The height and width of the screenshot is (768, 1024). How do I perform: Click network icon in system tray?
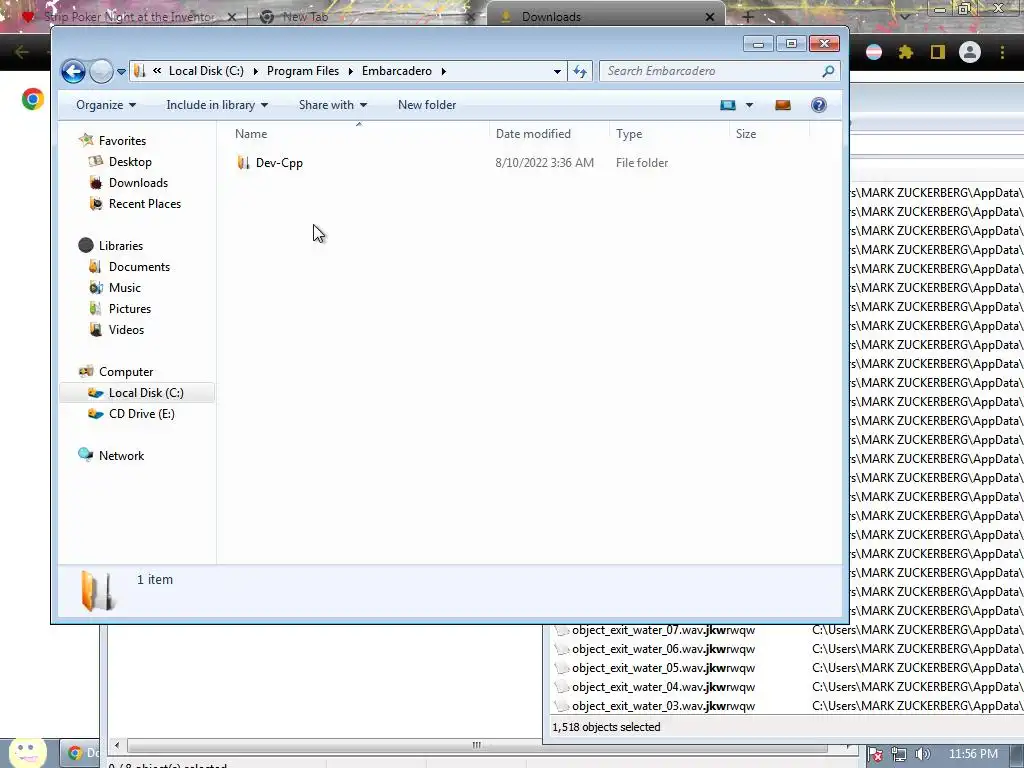point(899,754)
